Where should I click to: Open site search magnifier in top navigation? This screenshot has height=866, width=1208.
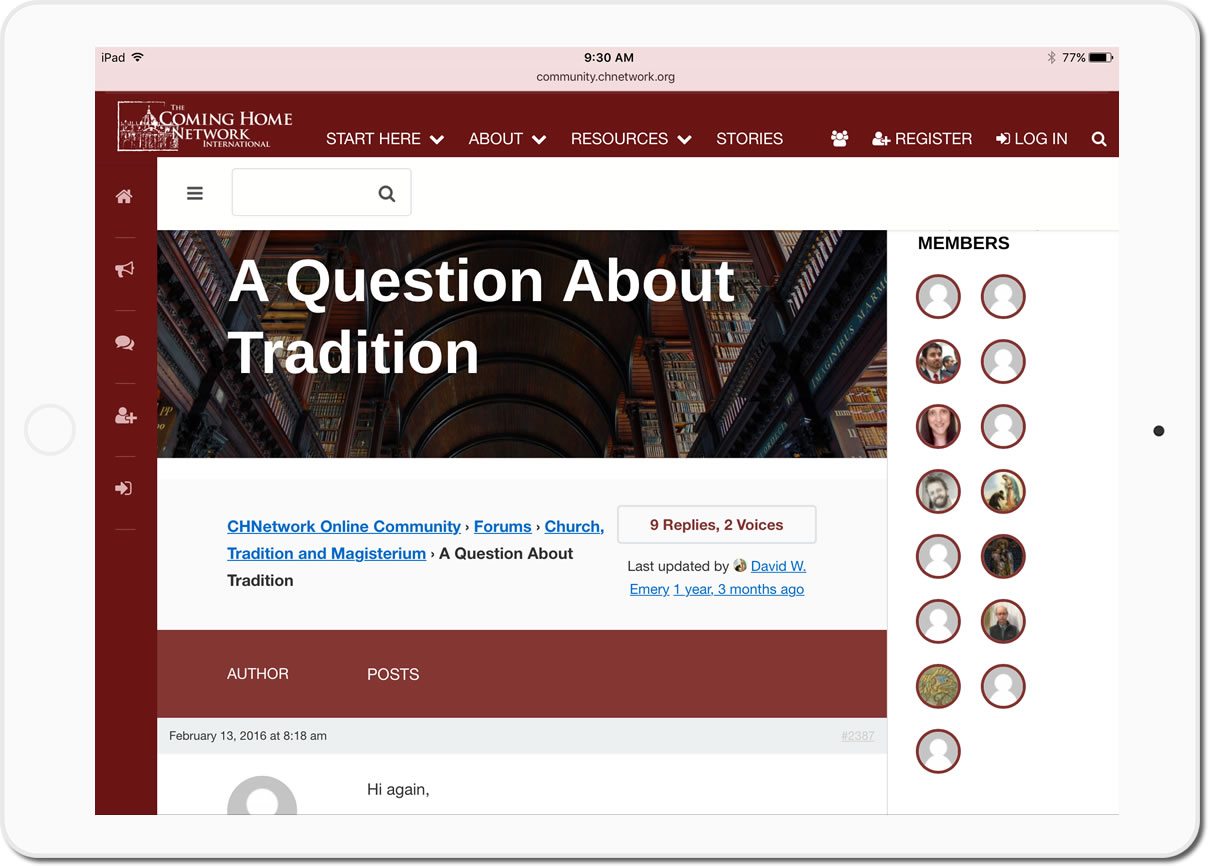[1099, 139]
